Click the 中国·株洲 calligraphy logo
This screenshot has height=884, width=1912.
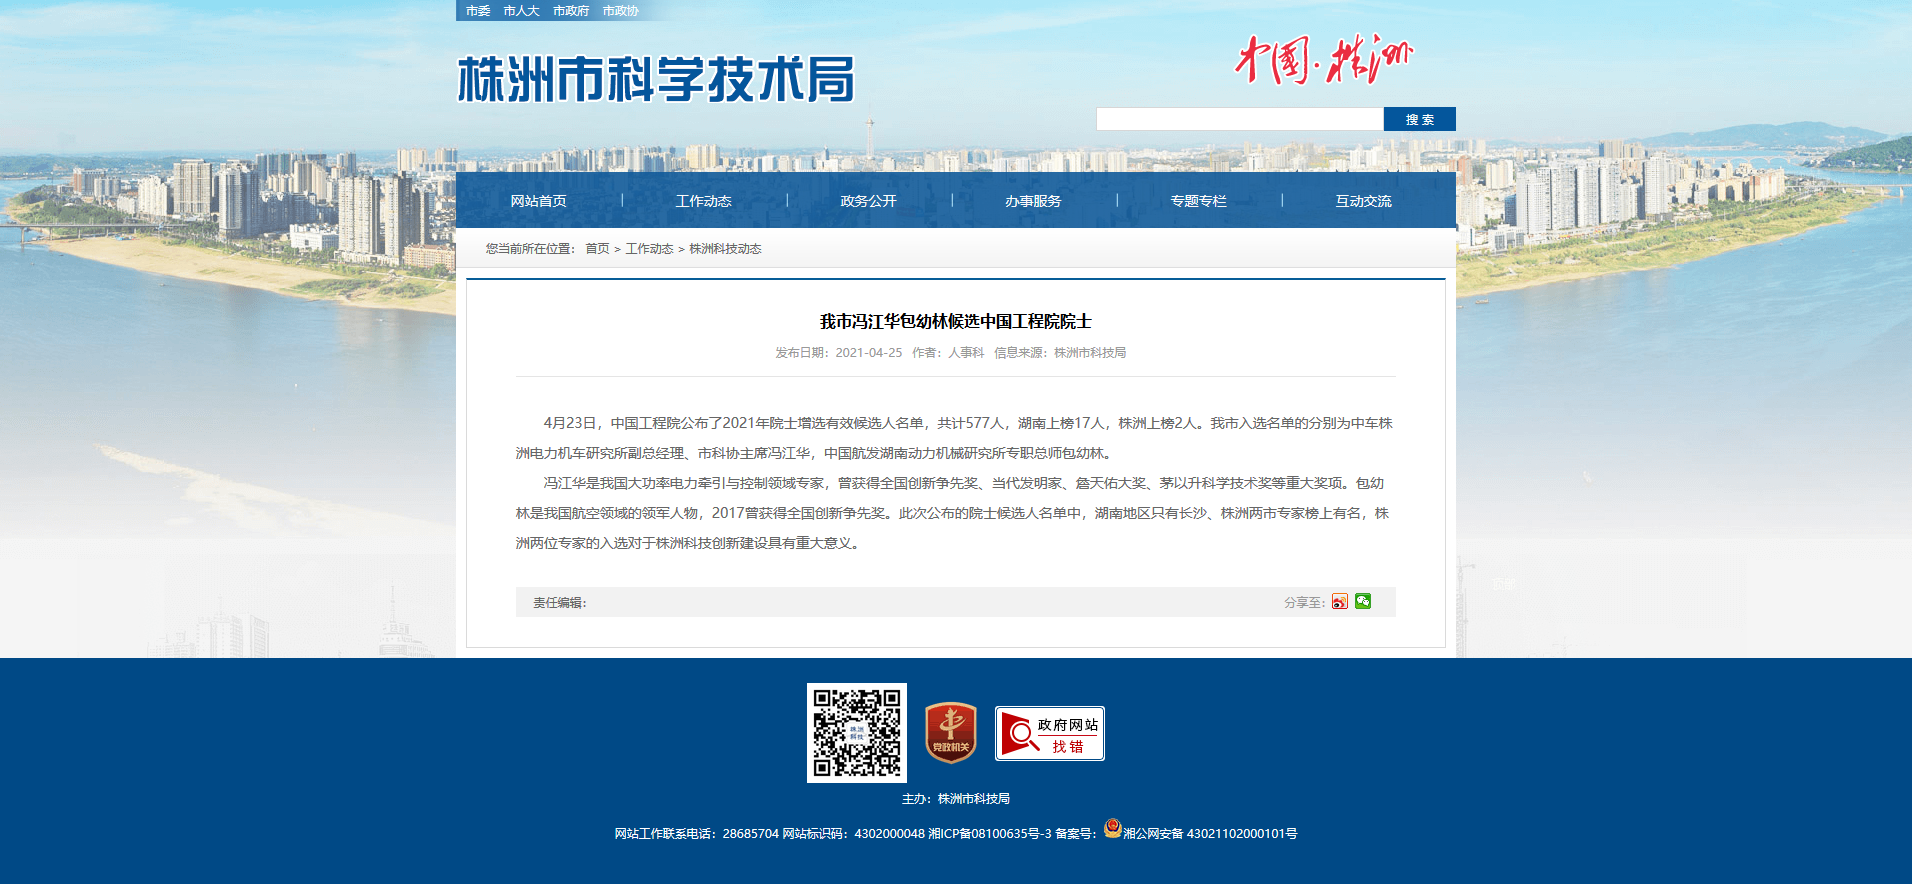[1324, 59]
